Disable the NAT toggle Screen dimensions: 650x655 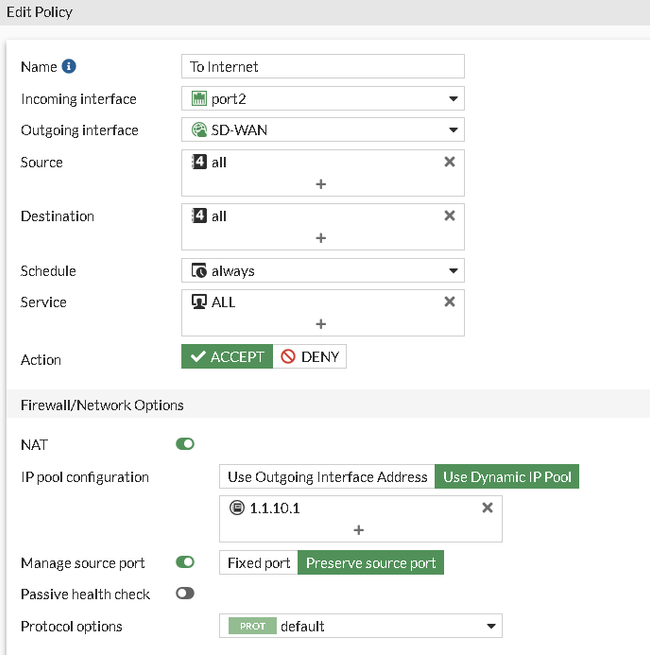(185, 444)
